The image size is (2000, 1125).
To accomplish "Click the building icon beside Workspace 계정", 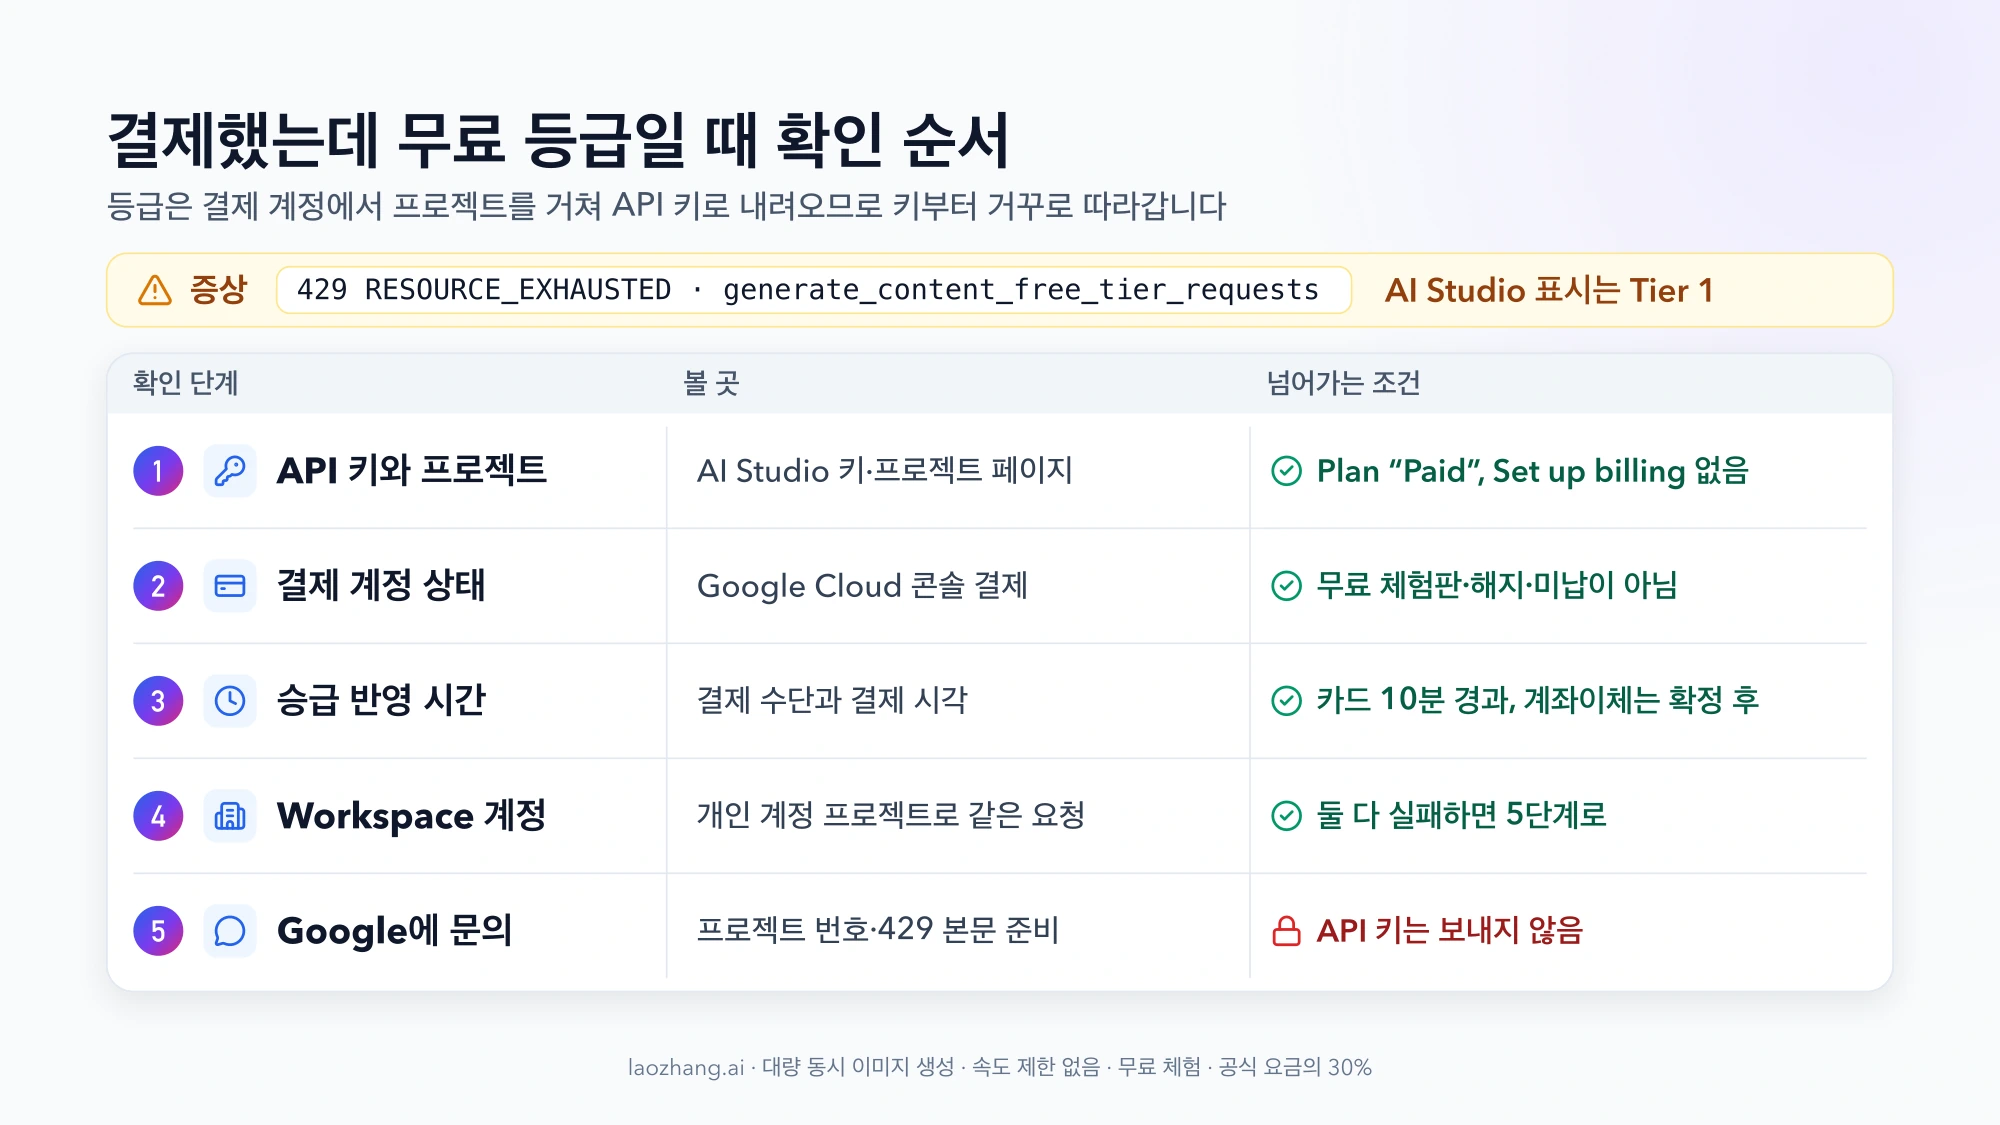I will click(x=230, y=816).
